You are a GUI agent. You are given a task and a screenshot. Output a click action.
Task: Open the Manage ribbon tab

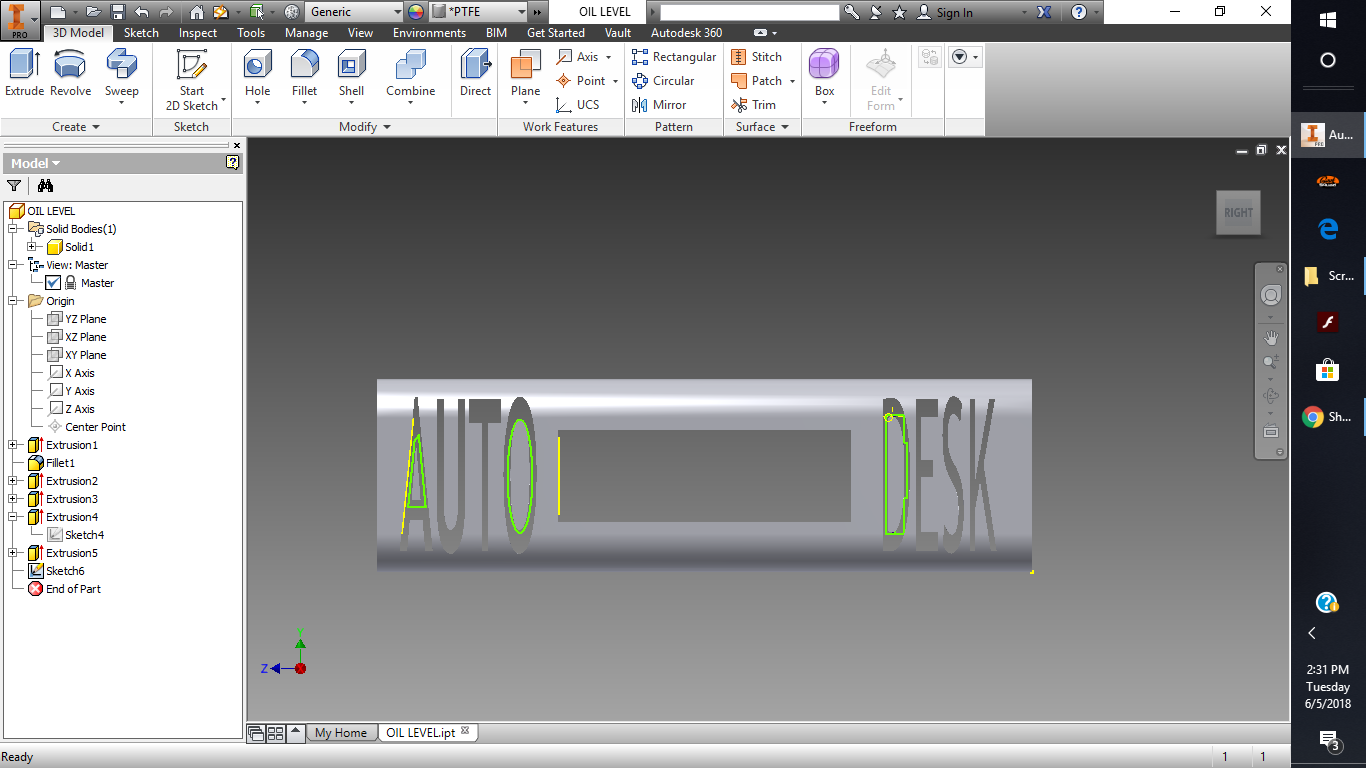coord(306,33)
